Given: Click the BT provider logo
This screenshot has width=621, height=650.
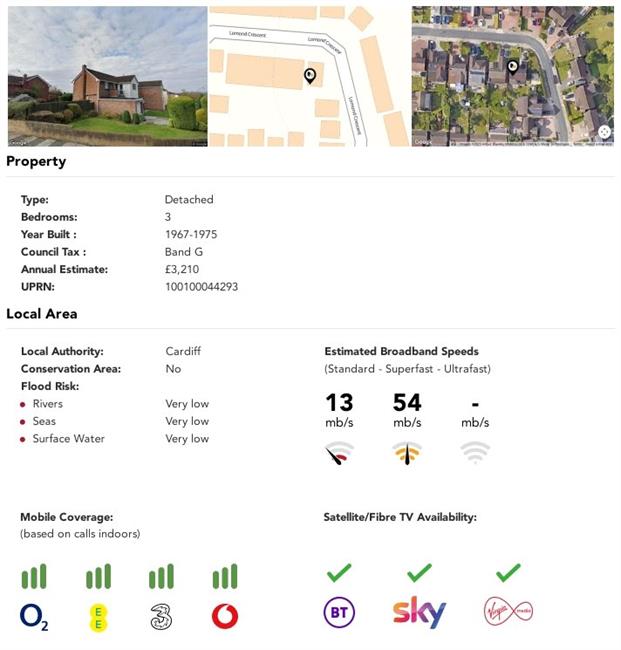Looking at the screenshot, I should coord(339,612).
